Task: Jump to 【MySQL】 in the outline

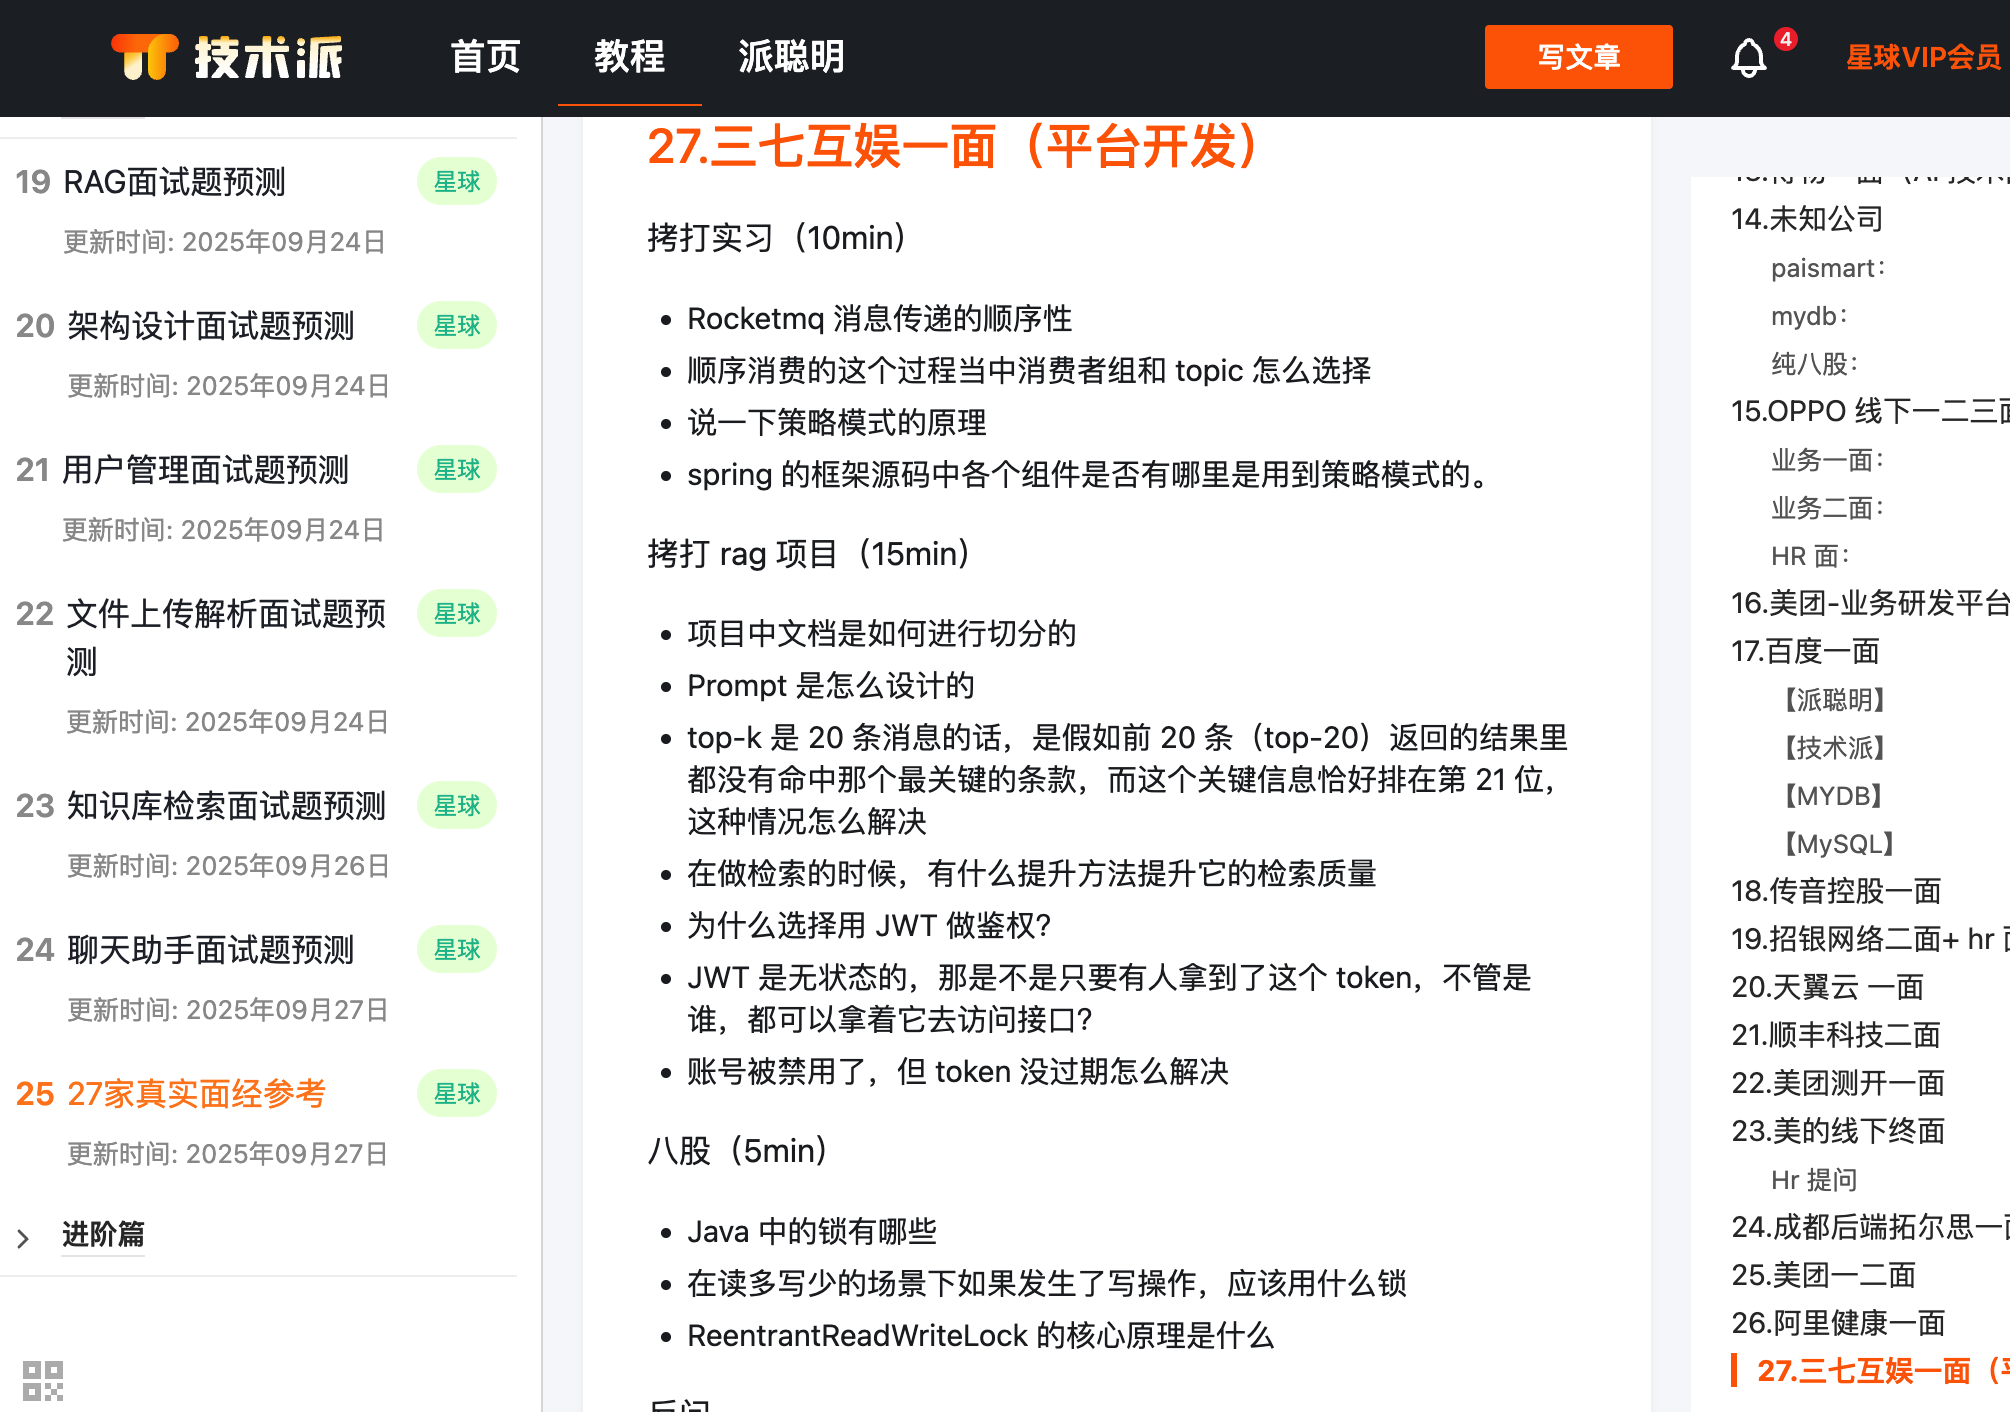Action: [1838, 844]
